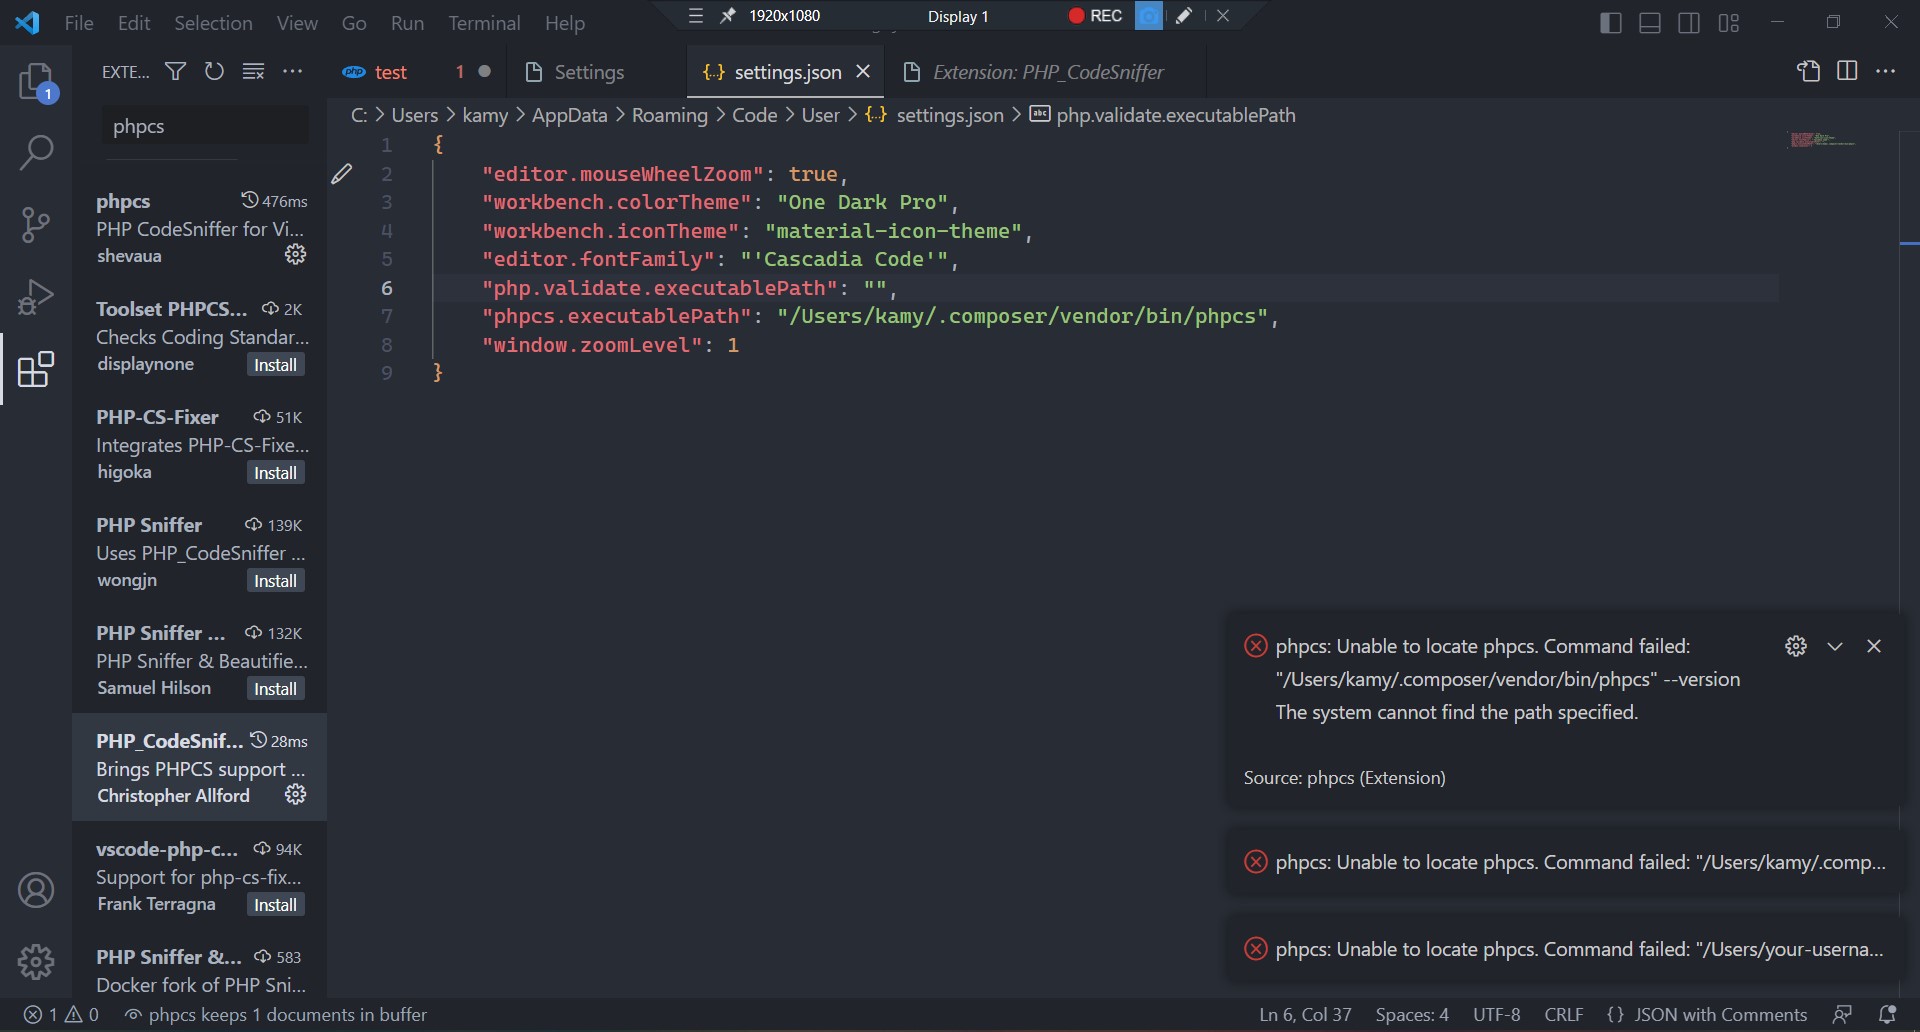Switch to the Settings tab
This screenshot has width=1920, height=1032.
(598, 72)
